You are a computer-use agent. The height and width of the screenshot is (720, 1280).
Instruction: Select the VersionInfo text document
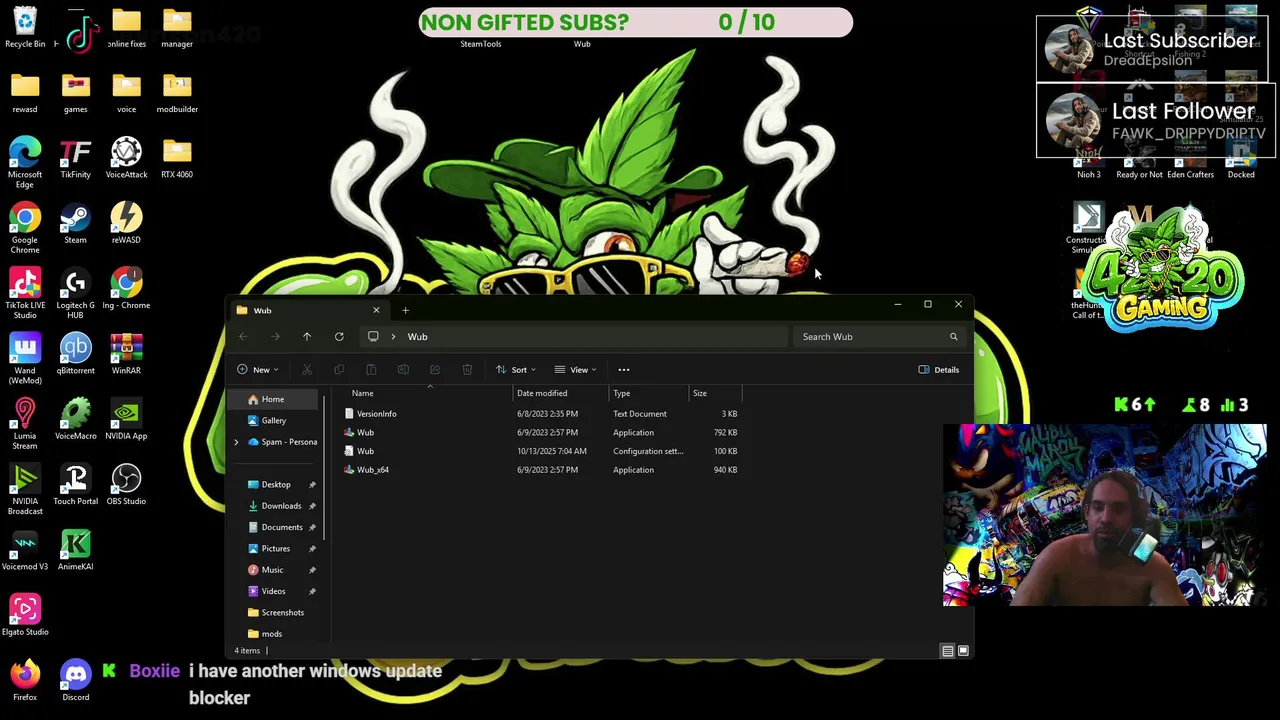[x=541, y=414]
